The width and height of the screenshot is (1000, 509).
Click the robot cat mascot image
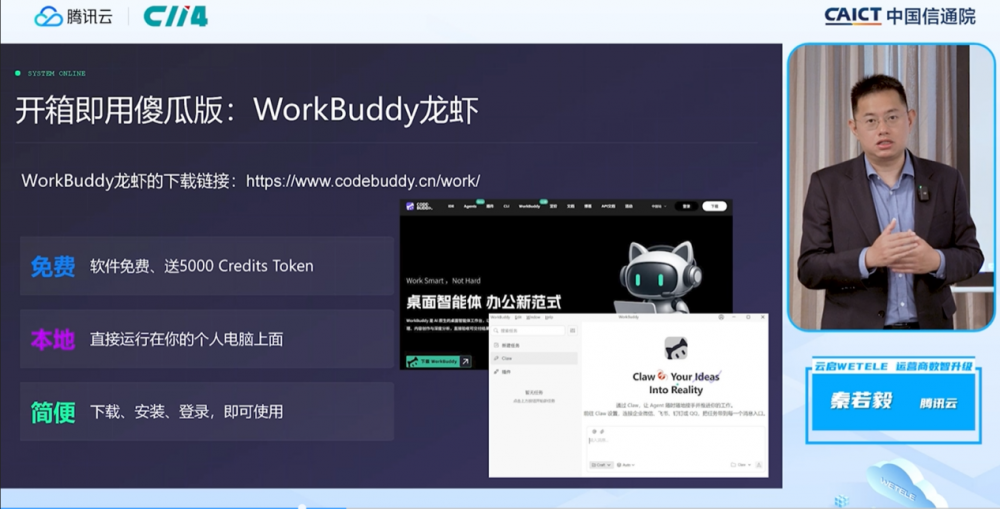[656, 273]
